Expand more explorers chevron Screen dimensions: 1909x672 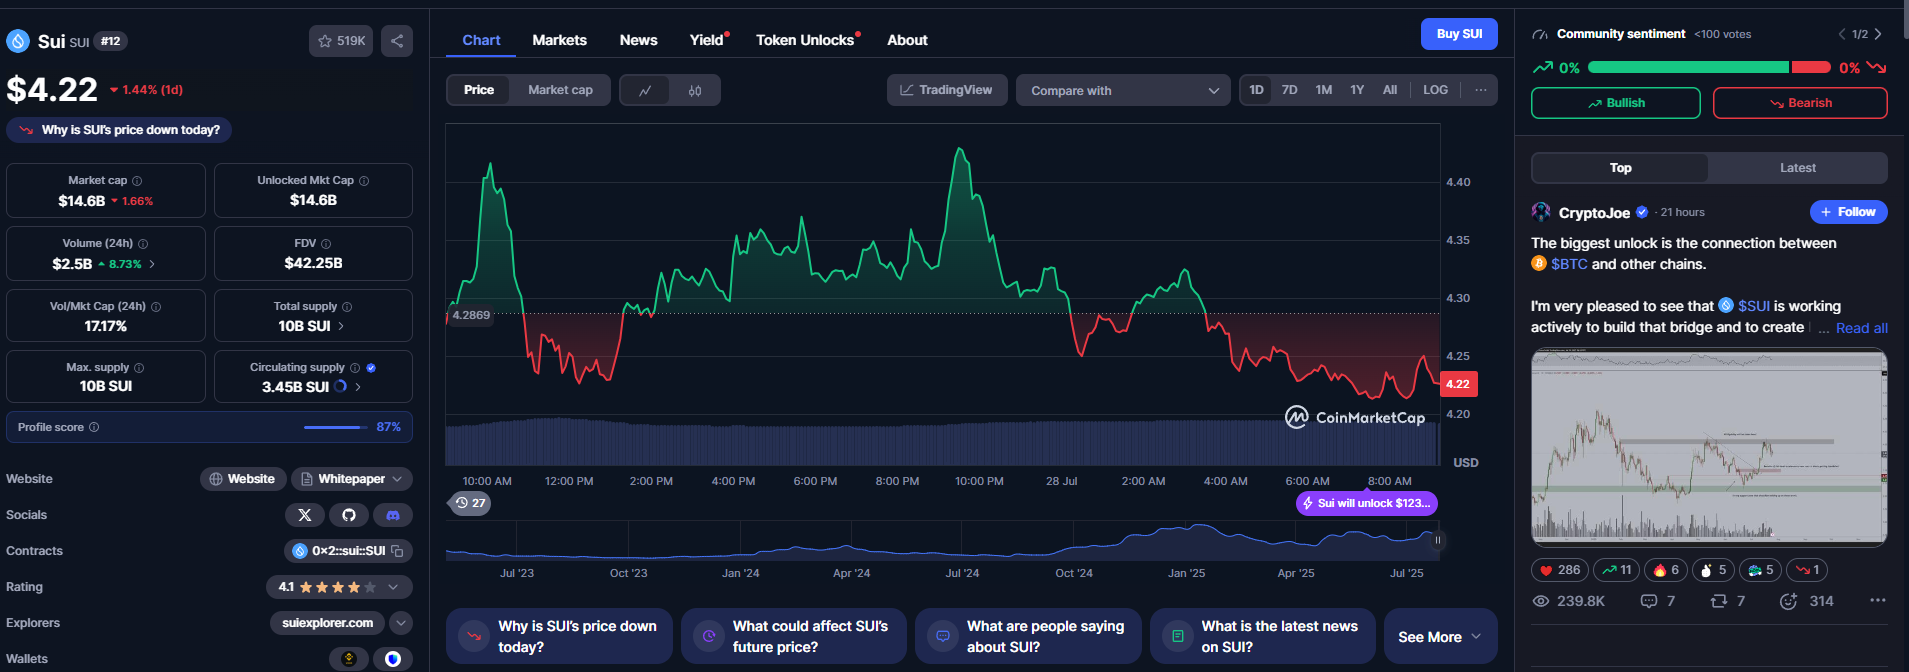click(401, 623)
